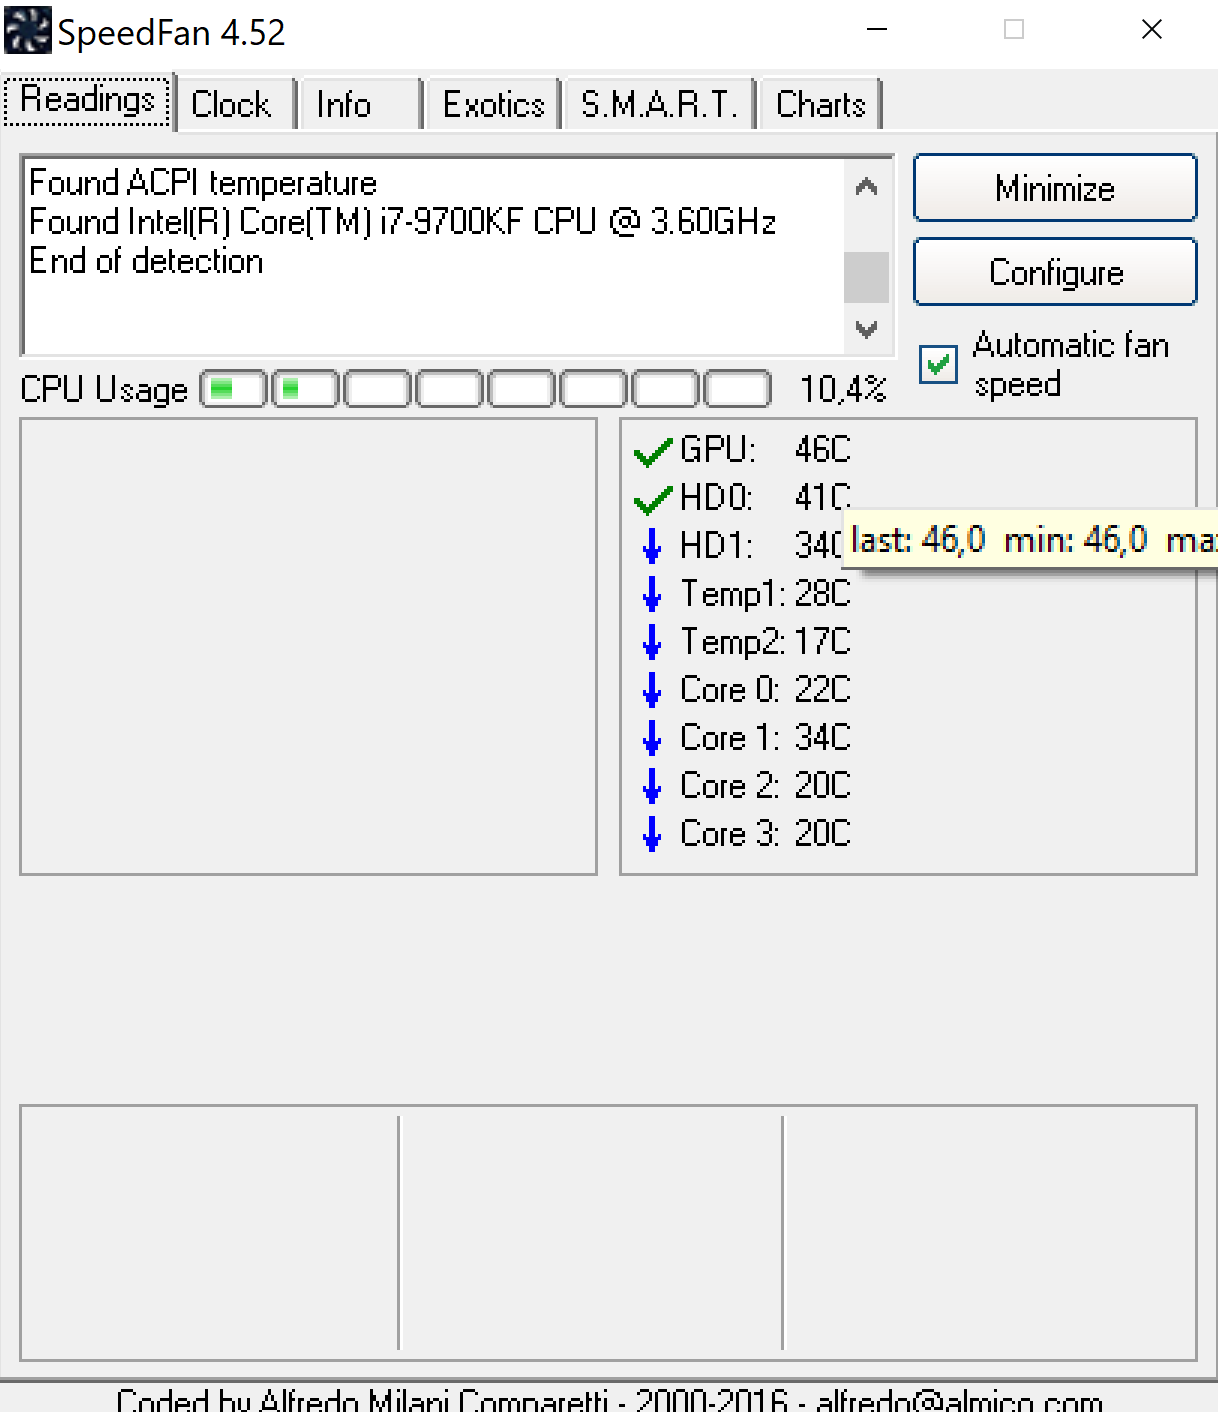Viewport: 1218px width, 1412px height.
Task: Click the Minimize button in SpeedFan
Action: pyautogui.click(x=1055, y=188)
